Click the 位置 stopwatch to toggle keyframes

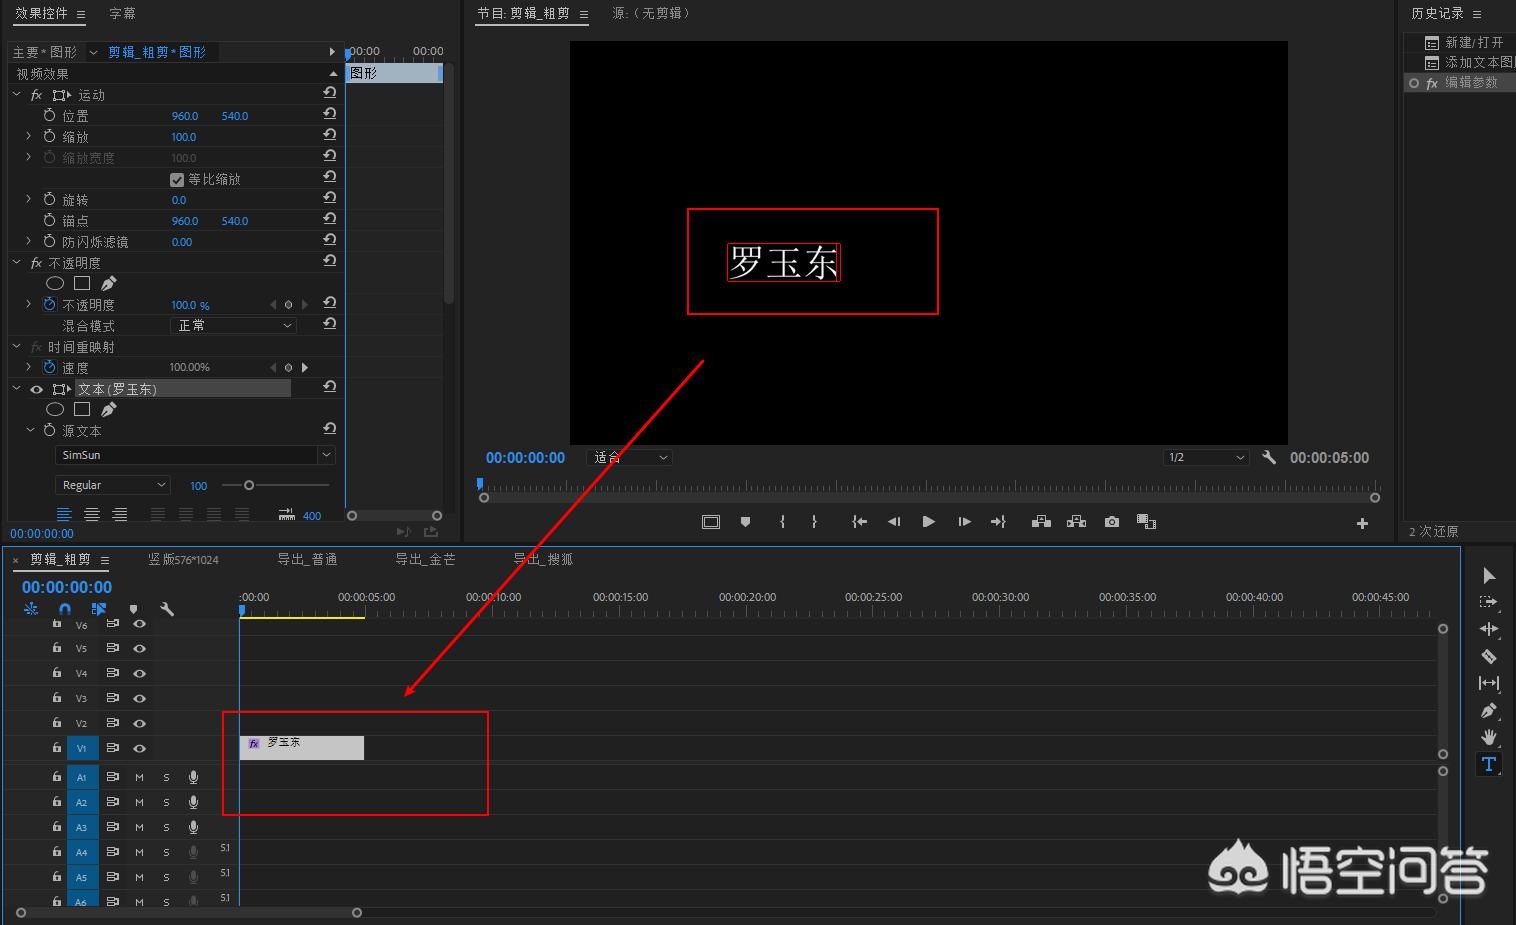(49, 115)
